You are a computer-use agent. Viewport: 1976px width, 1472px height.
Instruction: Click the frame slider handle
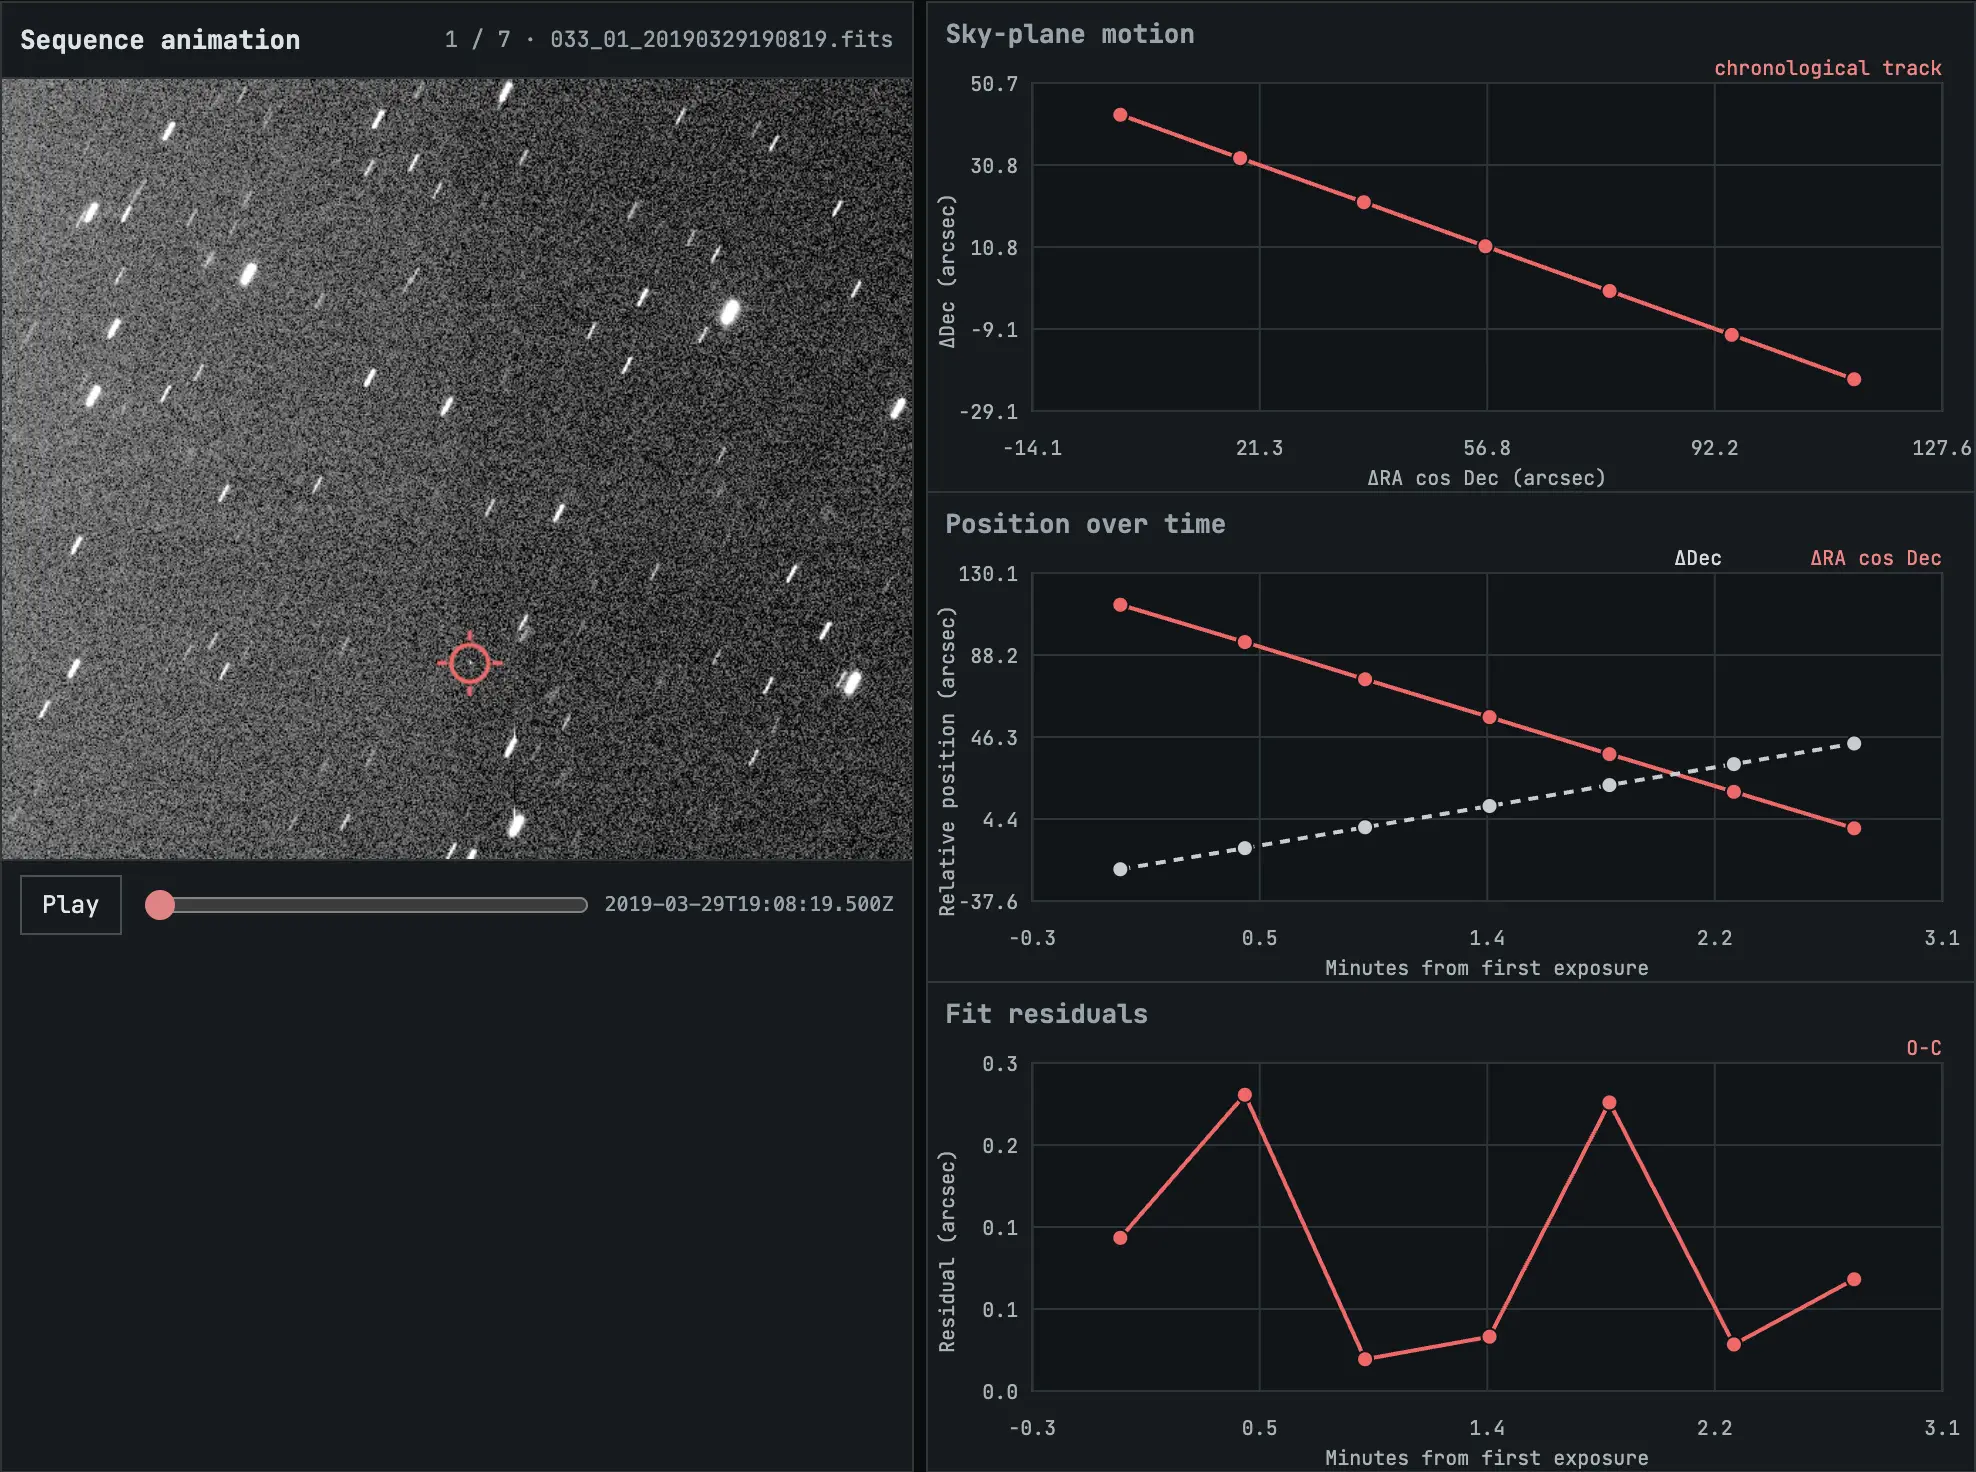pos(160,905)
